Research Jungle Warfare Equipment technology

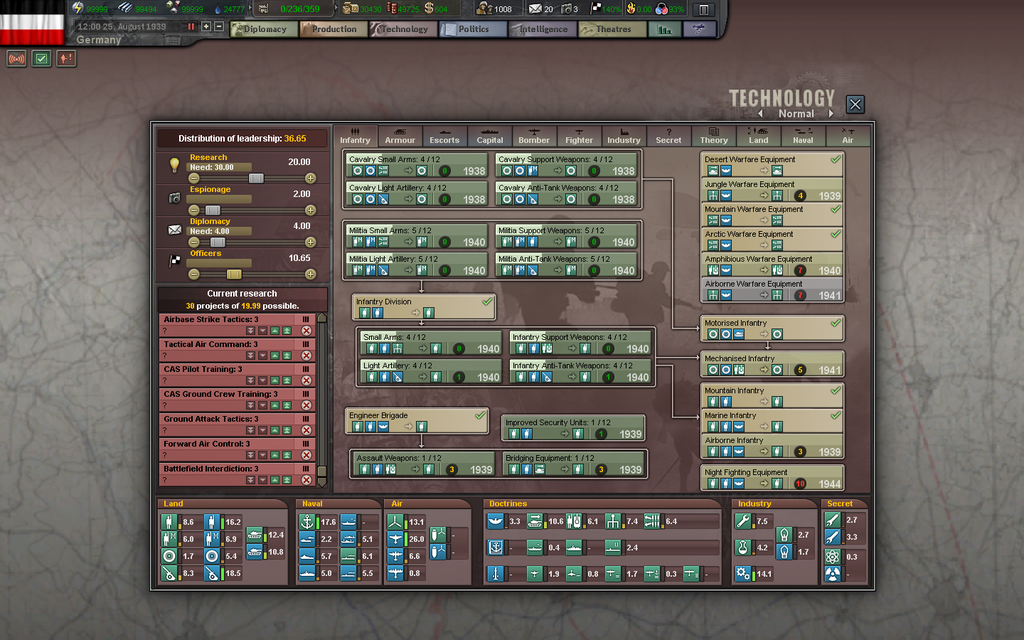772,190
